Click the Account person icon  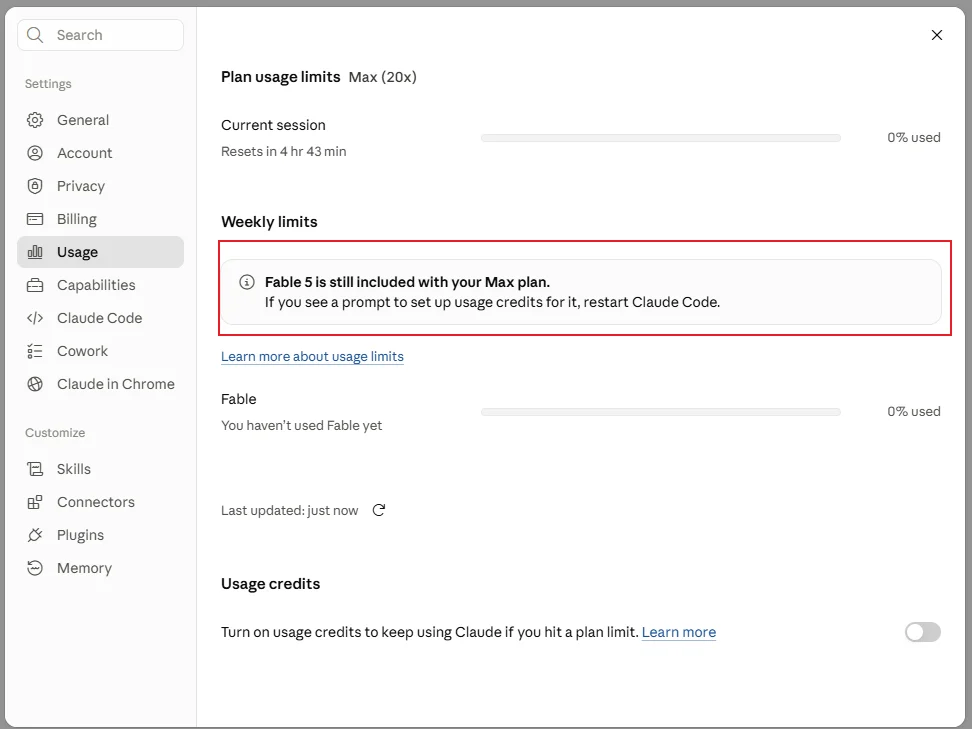35,152
